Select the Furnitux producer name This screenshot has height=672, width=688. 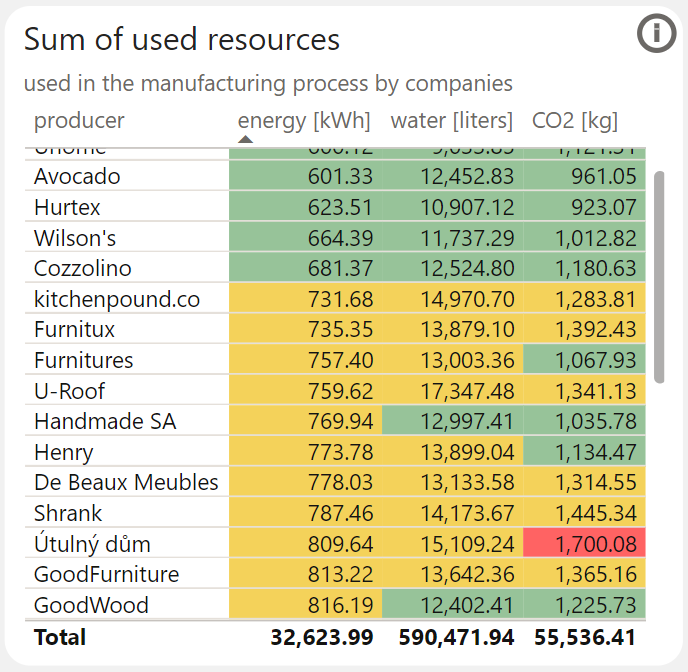click(74, 329)
